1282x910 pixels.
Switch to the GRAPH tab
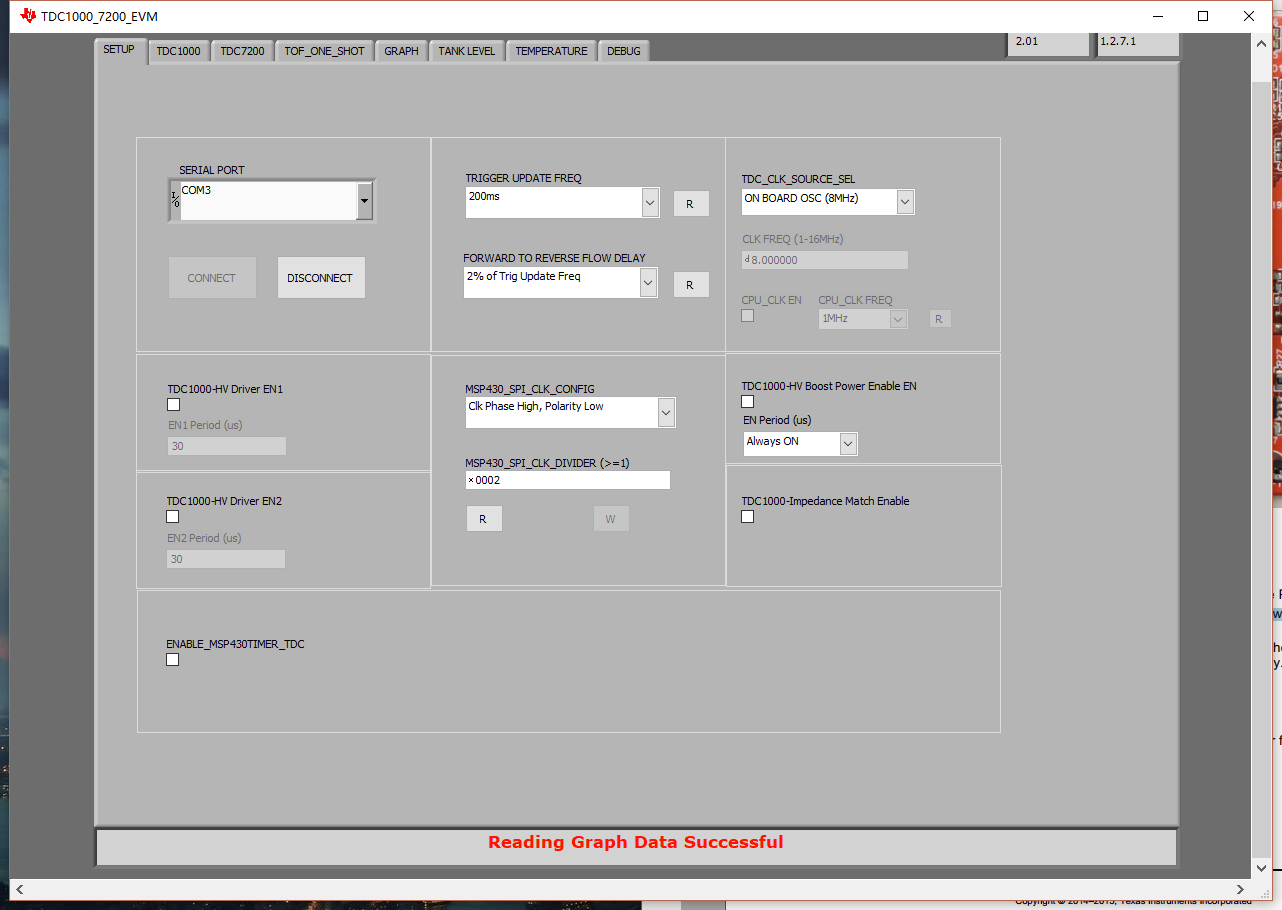click(x=402, y=51)
